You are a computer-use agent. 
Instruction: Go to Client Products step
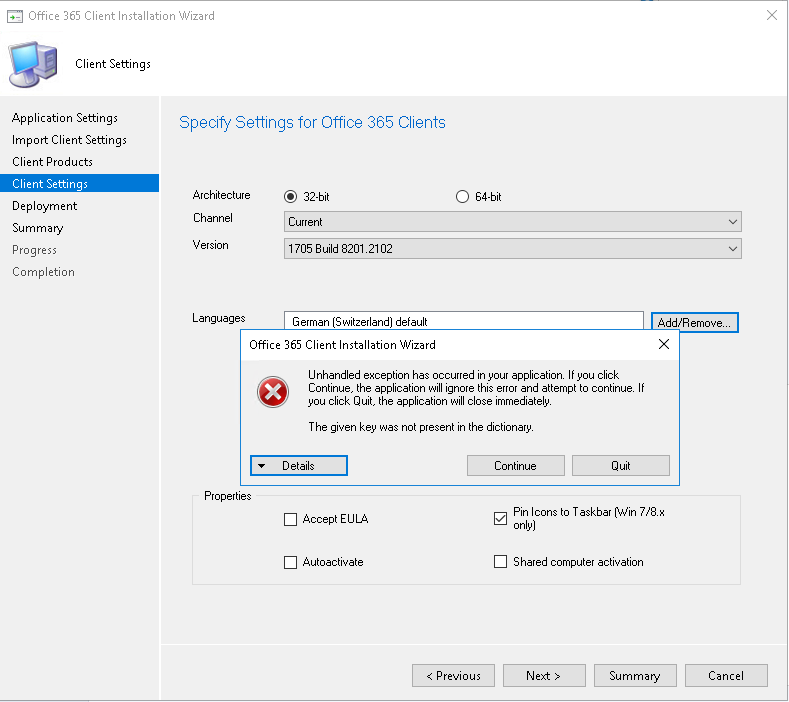click(52, 162)
